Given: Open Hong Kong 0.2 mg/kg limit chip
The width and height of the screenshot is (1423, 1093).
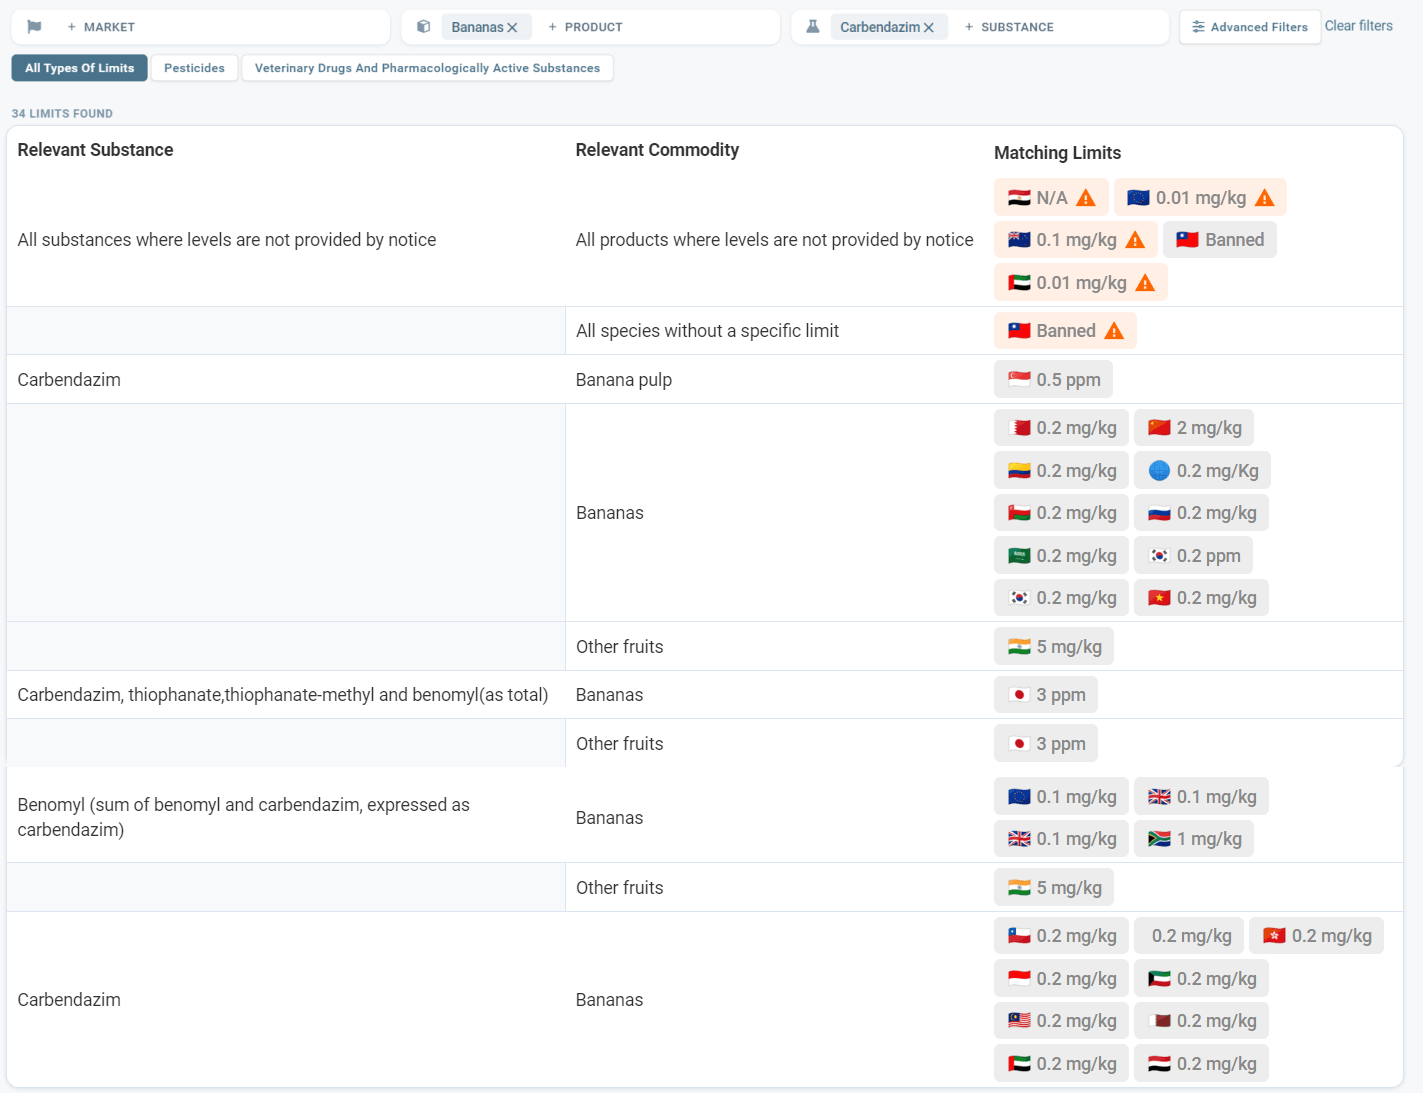Looking at the screenshot, I should 1317,936.
